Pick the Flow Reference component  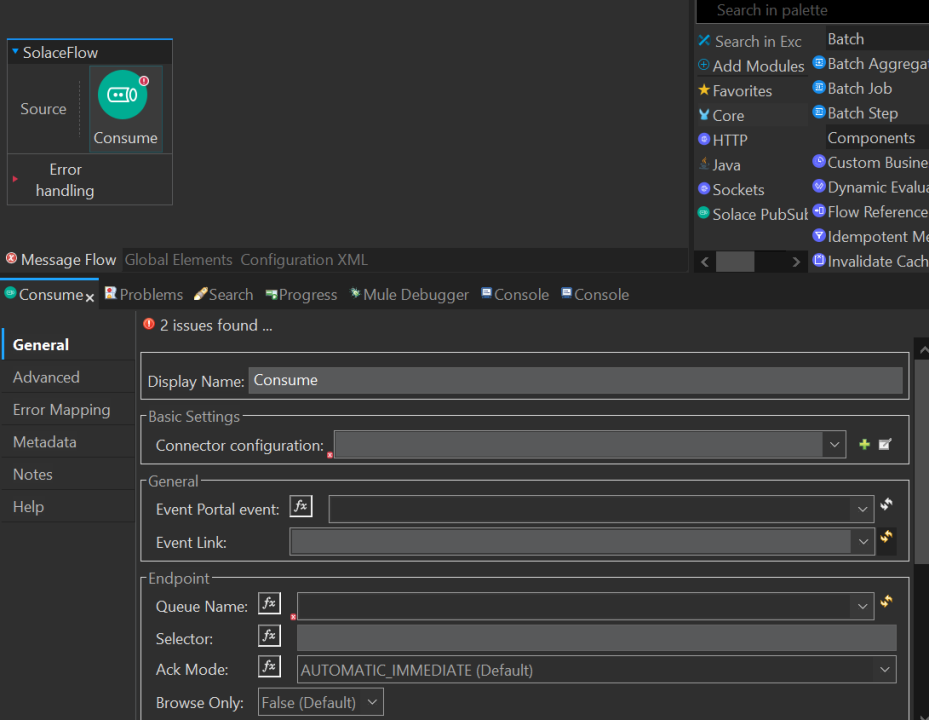pos(870,212)
